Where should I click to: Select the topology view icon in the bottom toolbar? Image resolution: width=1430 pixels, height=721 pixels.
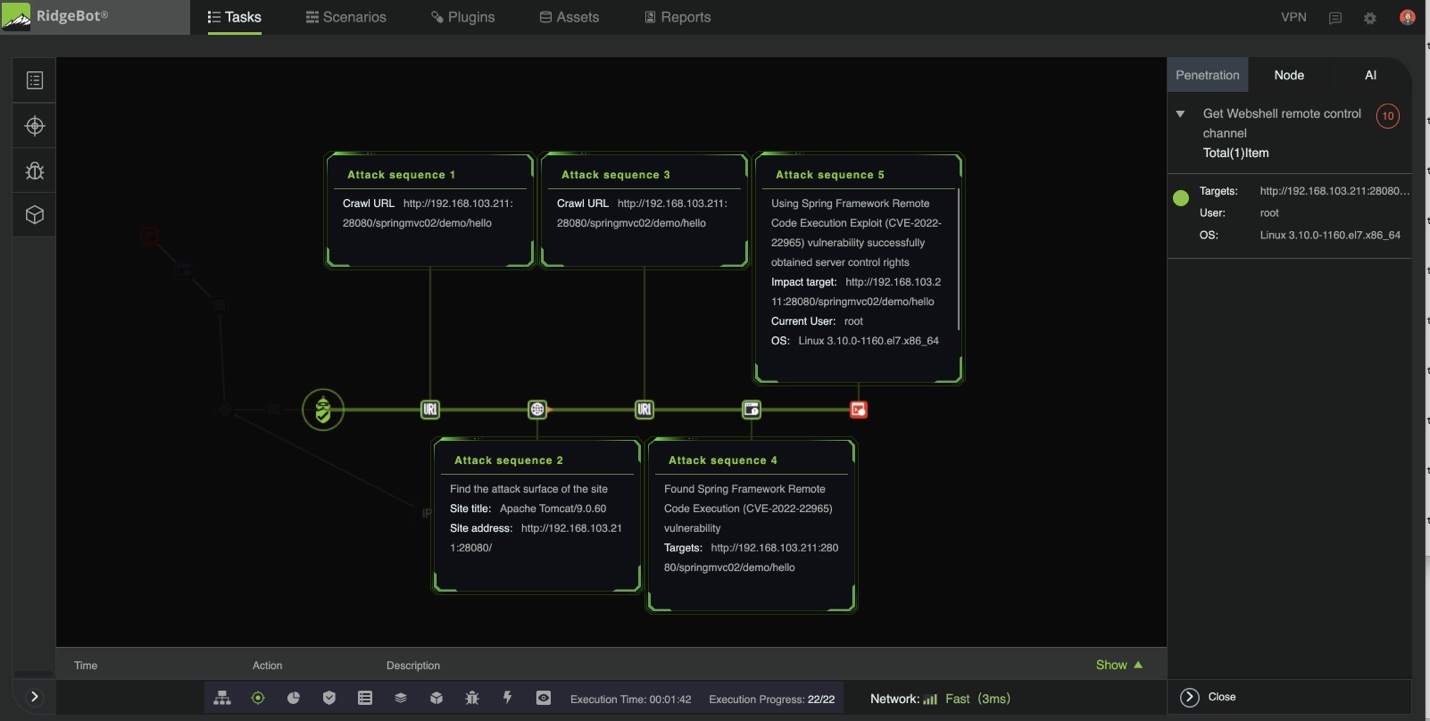click(x=222, y=698)
